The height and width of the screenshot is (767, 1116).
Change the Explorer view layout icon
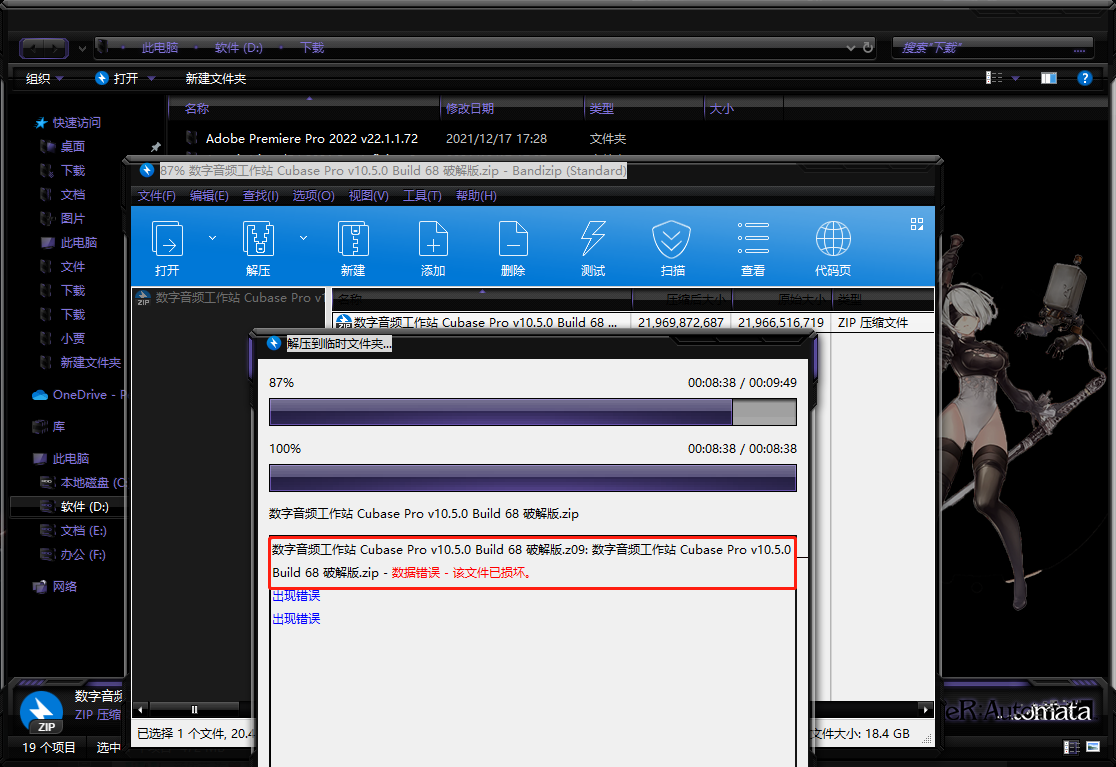tap(994, 78)
